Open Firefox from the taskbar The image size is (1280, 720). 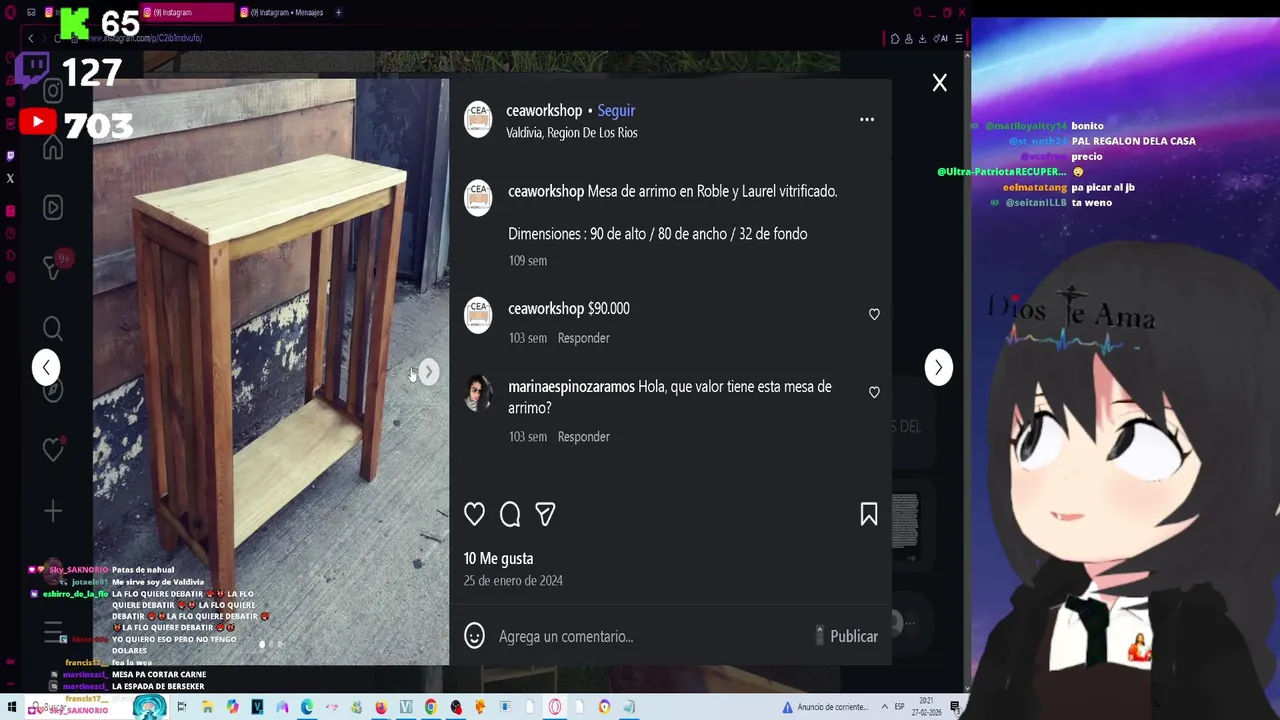[381, 707]
